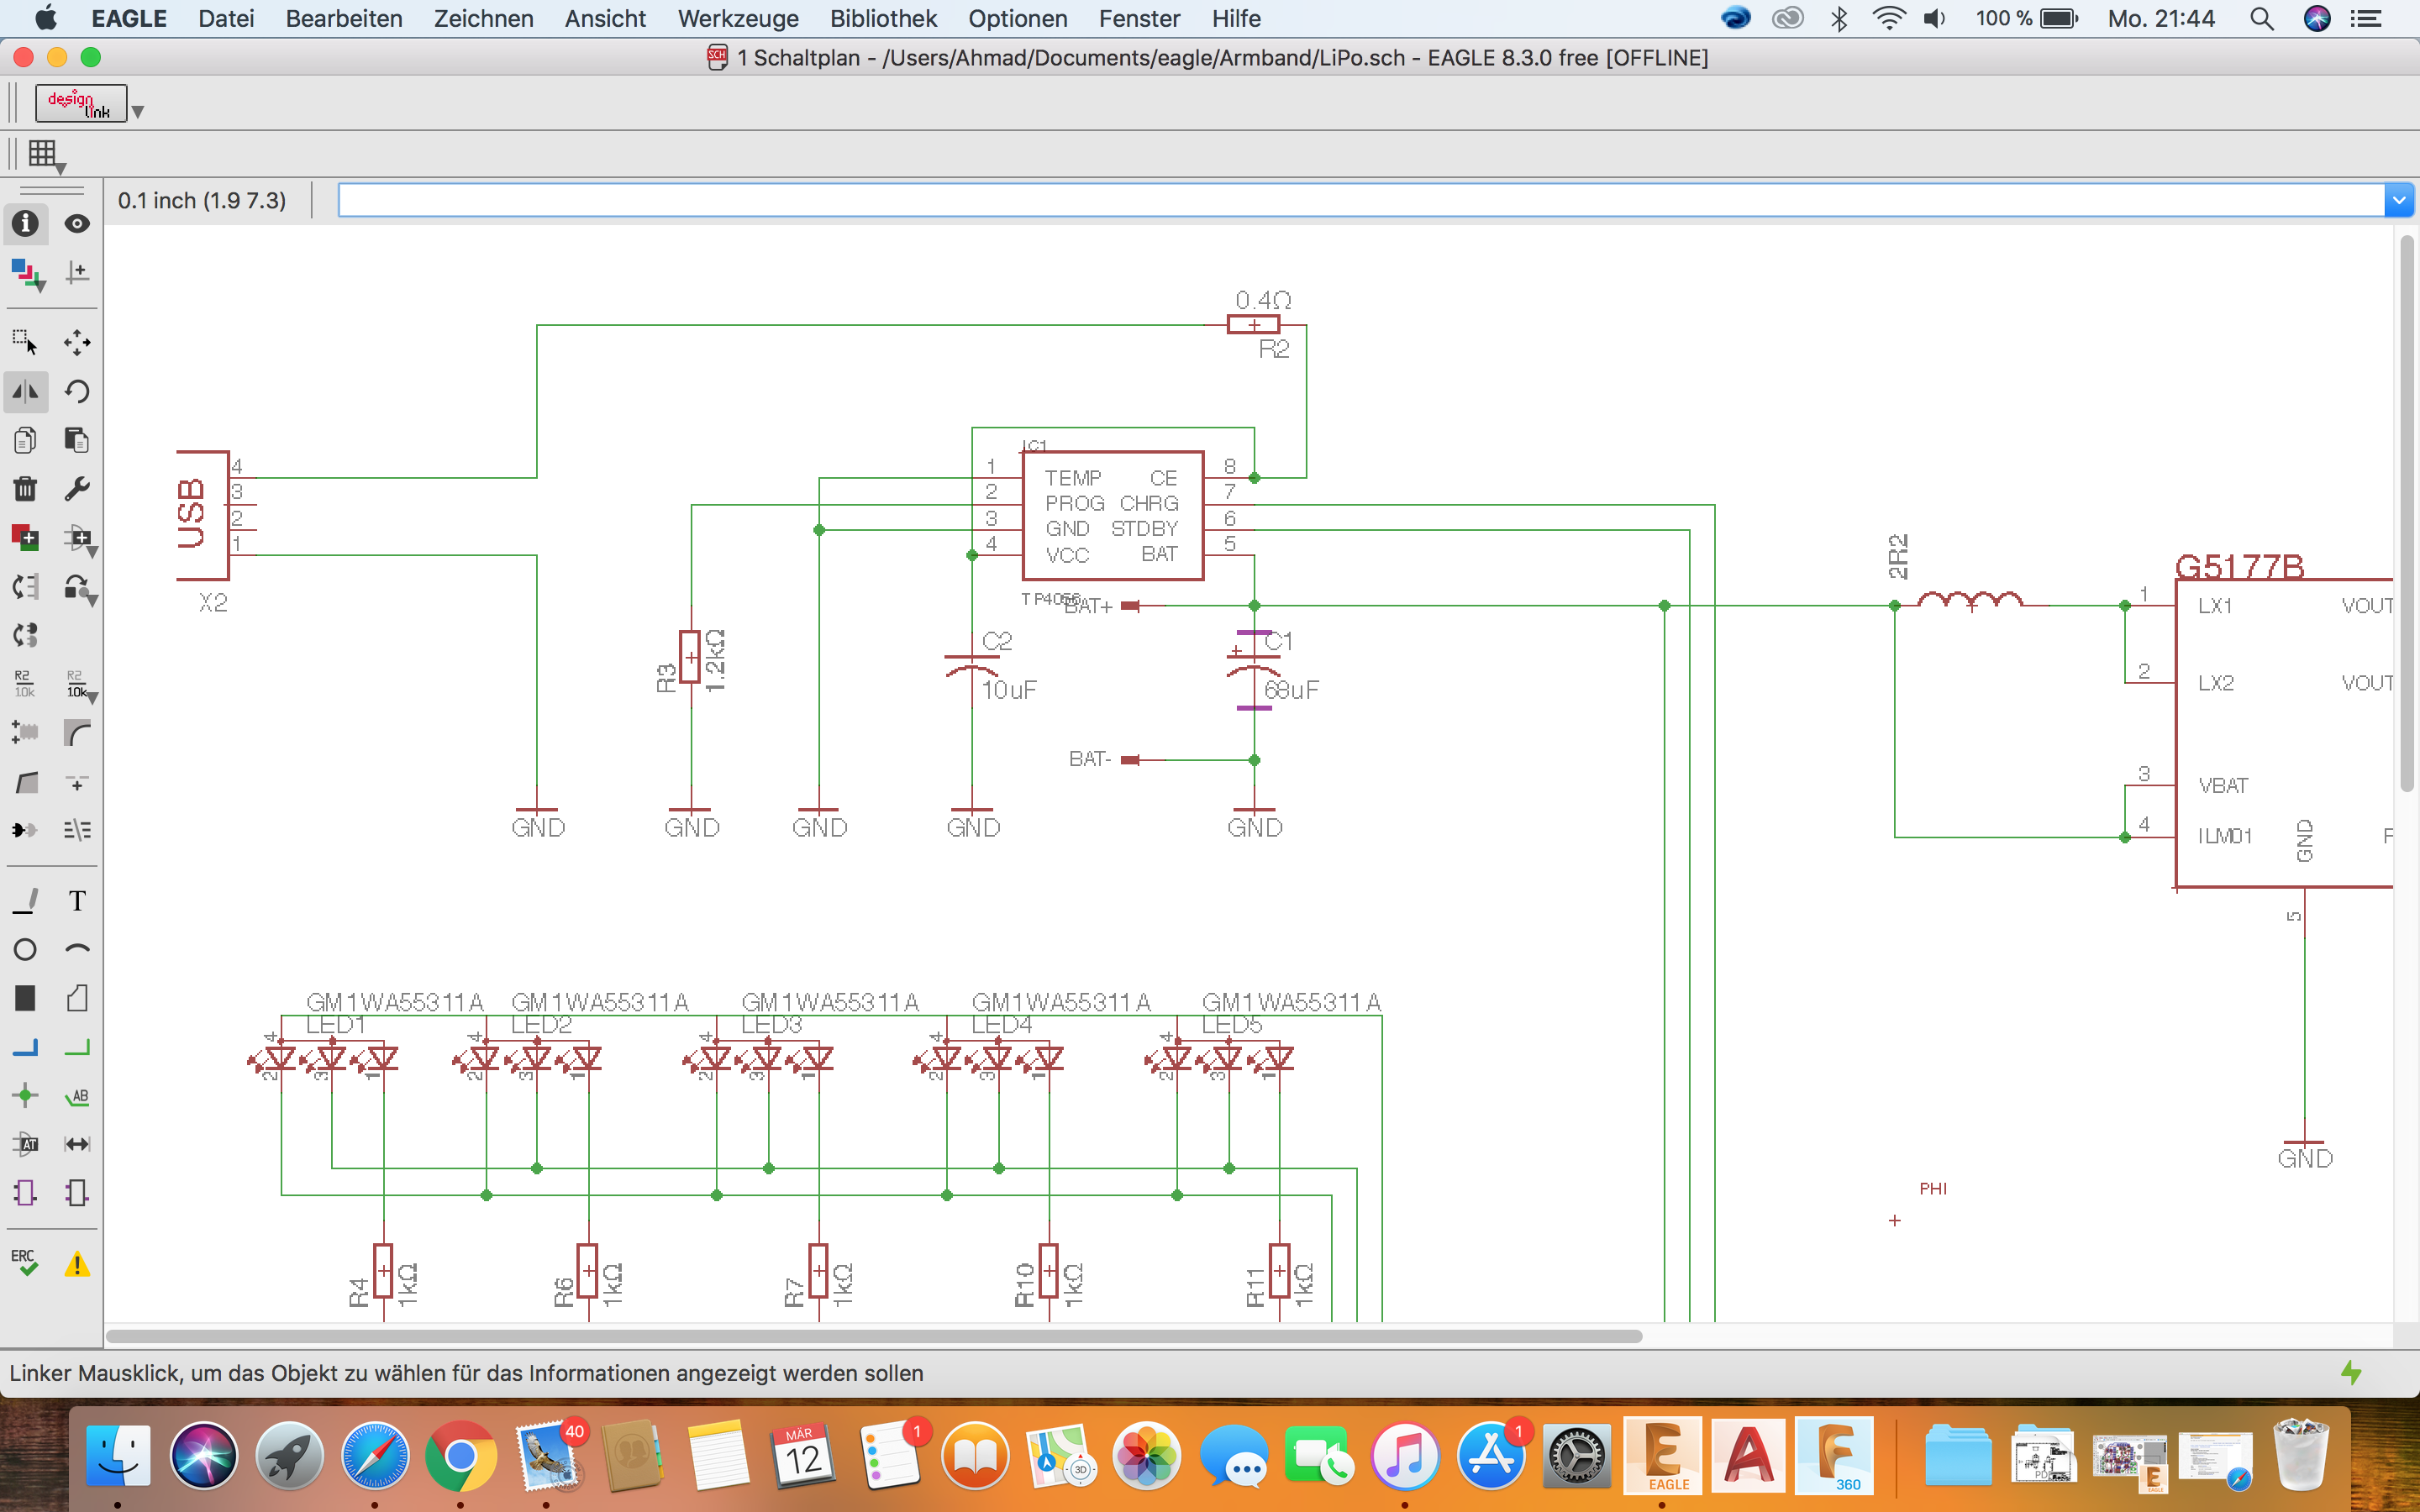2420x1512 pixels.
Task: Open the command line history dropdown
Action: pyautogui.click(x=2399, y=201)
